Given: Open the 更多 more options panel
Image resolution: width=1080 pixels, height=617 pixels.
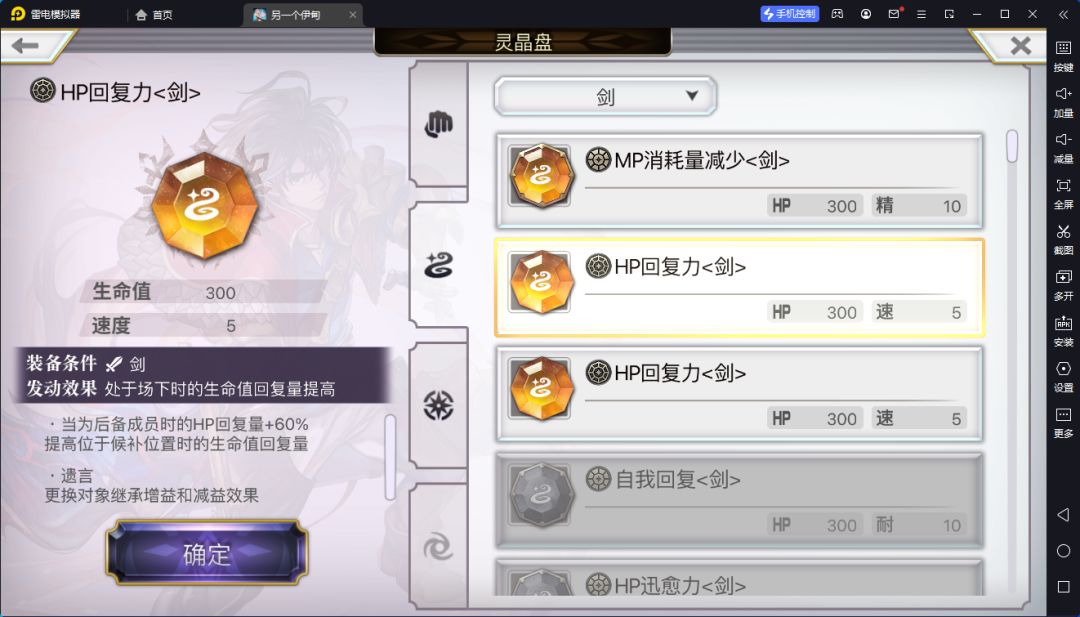Looking at the screenshot, I should pyautogui.click(x=1063, y=422).
